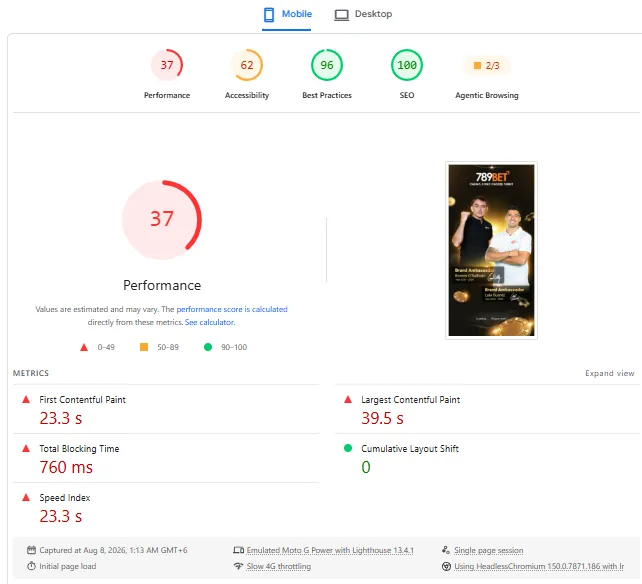Image resolution: width=642 pixels, height=584 pixels.
Task: Click the red triangle 0–49 legend icon
Action: [x=84, y=347]
